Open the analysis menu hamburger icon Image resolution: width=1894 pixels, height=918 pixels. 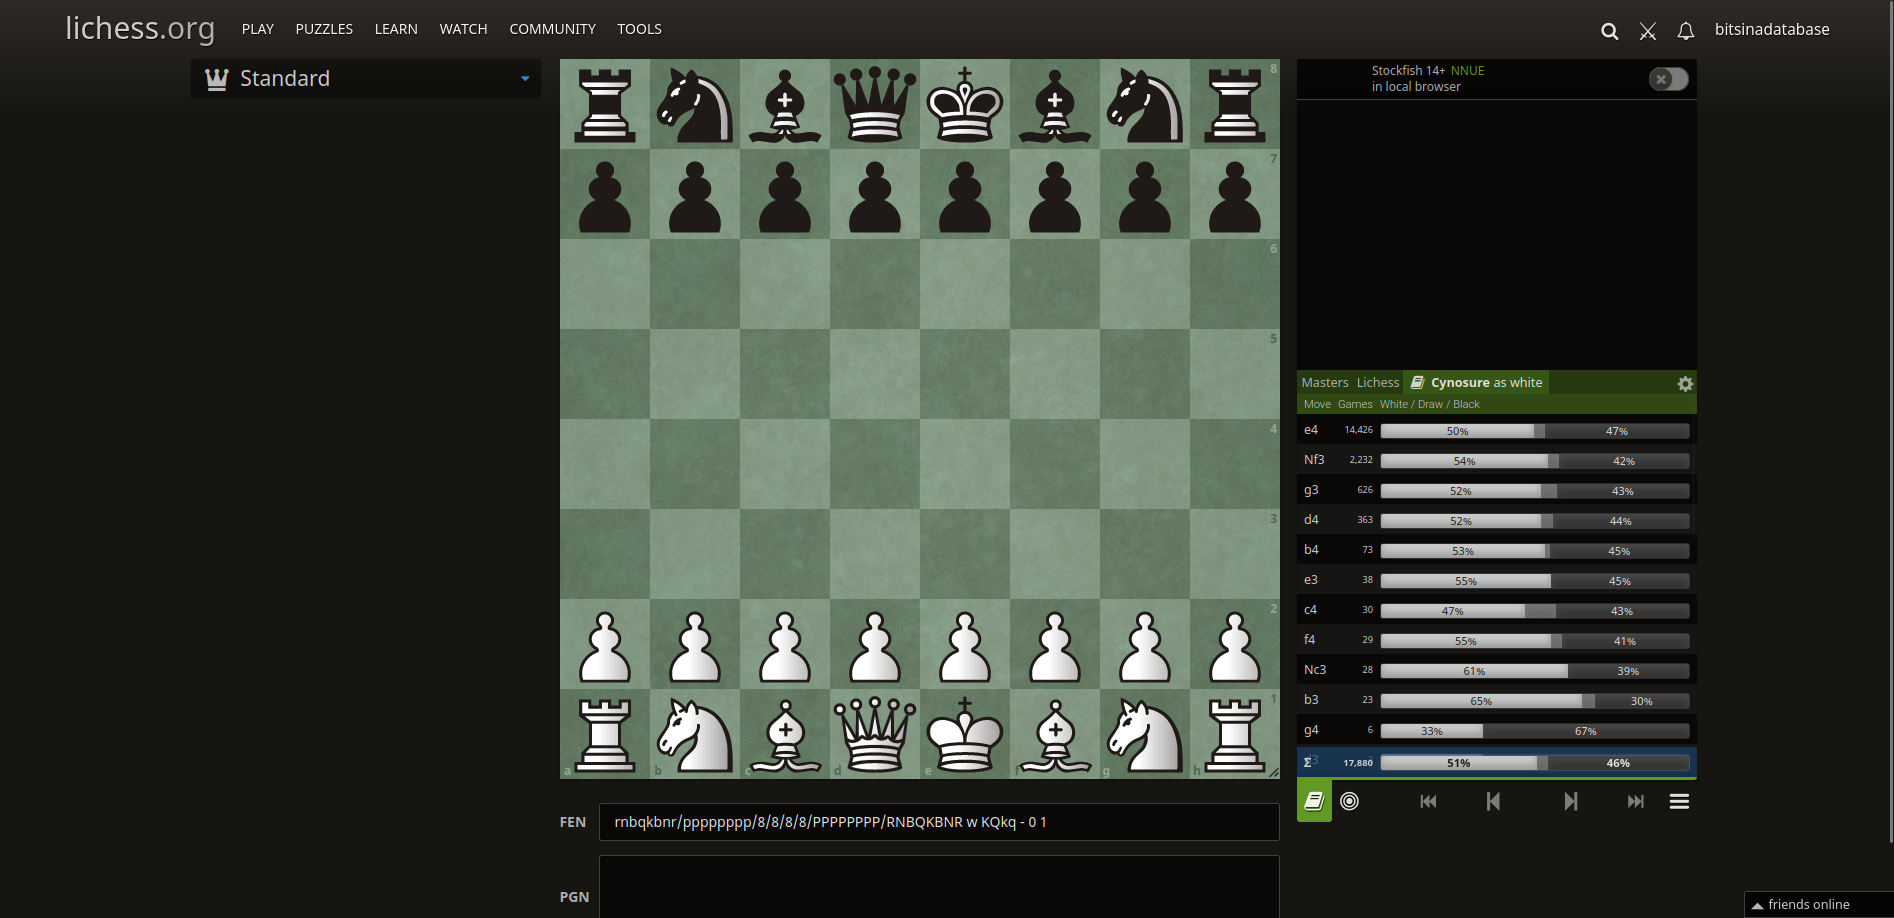1679,801
